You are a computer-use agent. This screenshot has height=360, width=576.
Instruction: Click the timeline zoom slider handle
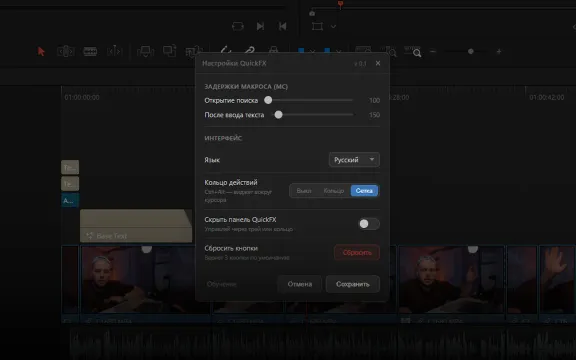471,51
